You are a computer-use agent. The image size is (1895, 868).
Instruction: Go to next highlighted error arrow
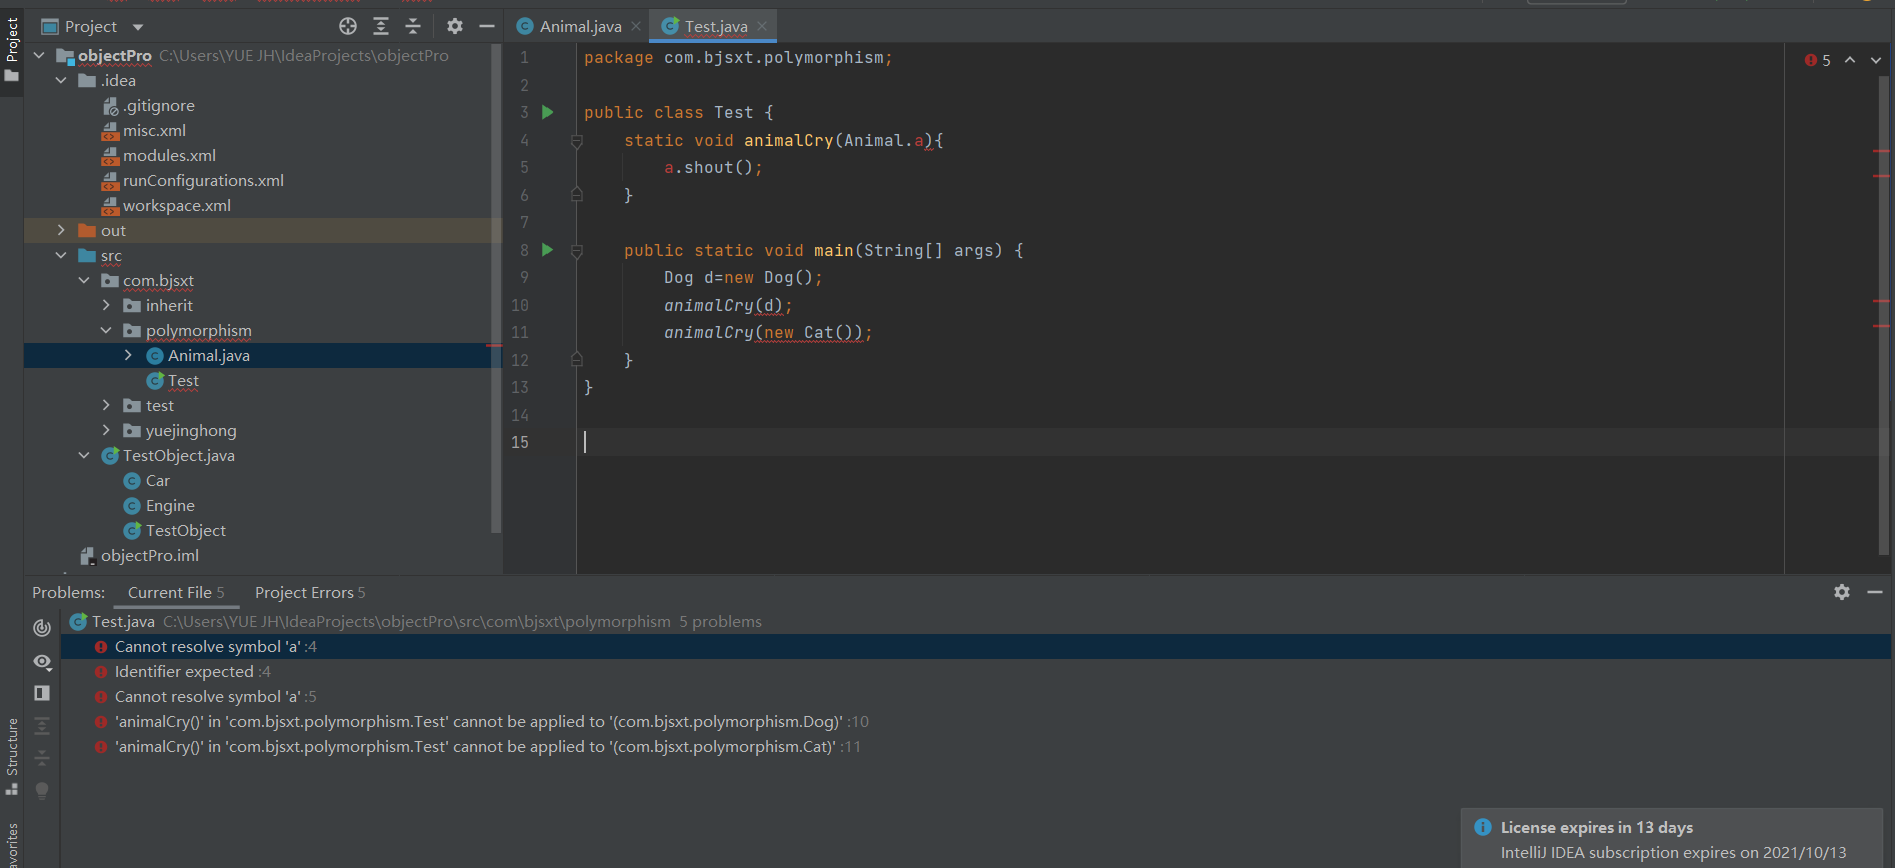1876,60
